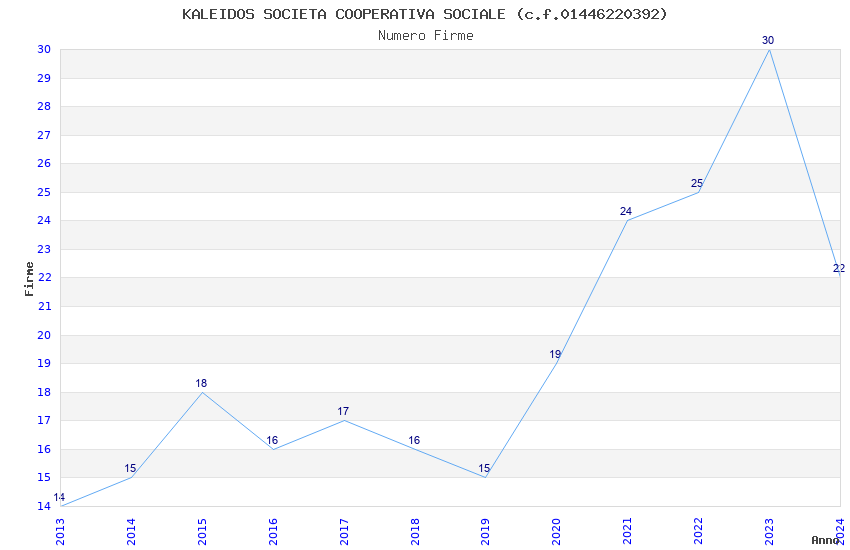Click y-axis tick value 20
Screen dimensions: 850x550
pyautogui.click(x=44, y=335)
